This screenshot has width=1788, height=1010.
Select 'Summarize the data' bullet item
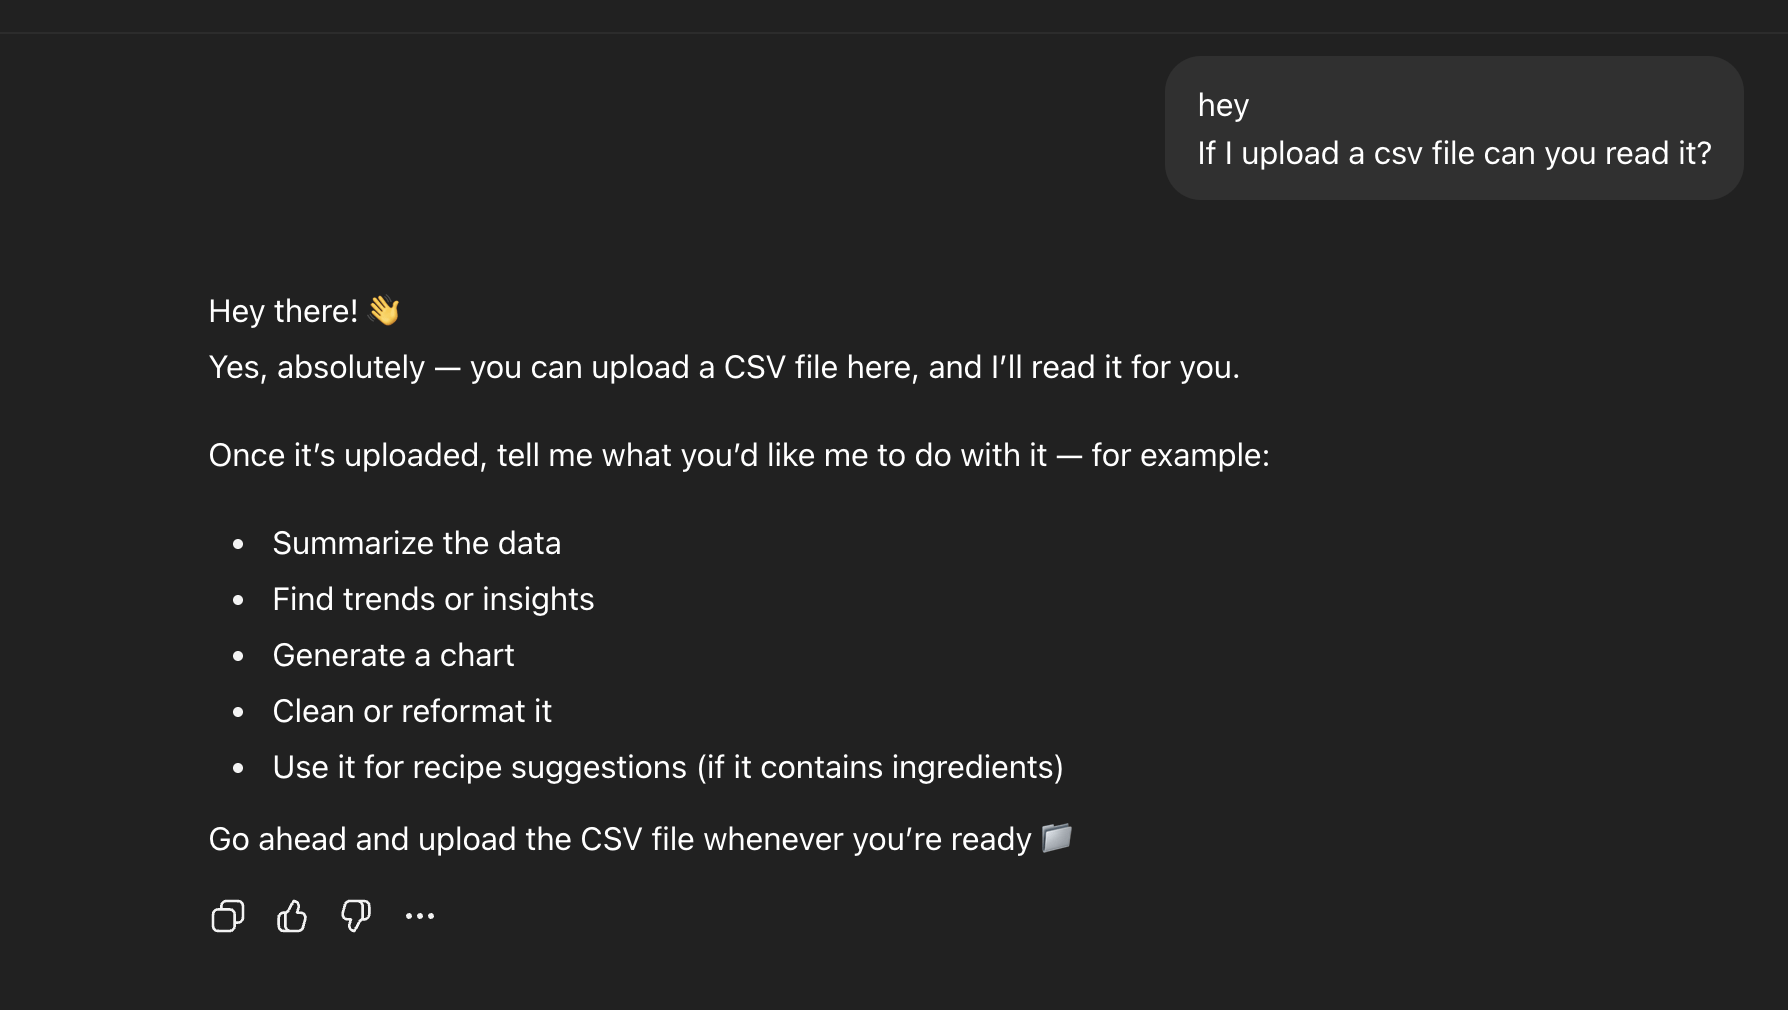click(x=416, y=543)
